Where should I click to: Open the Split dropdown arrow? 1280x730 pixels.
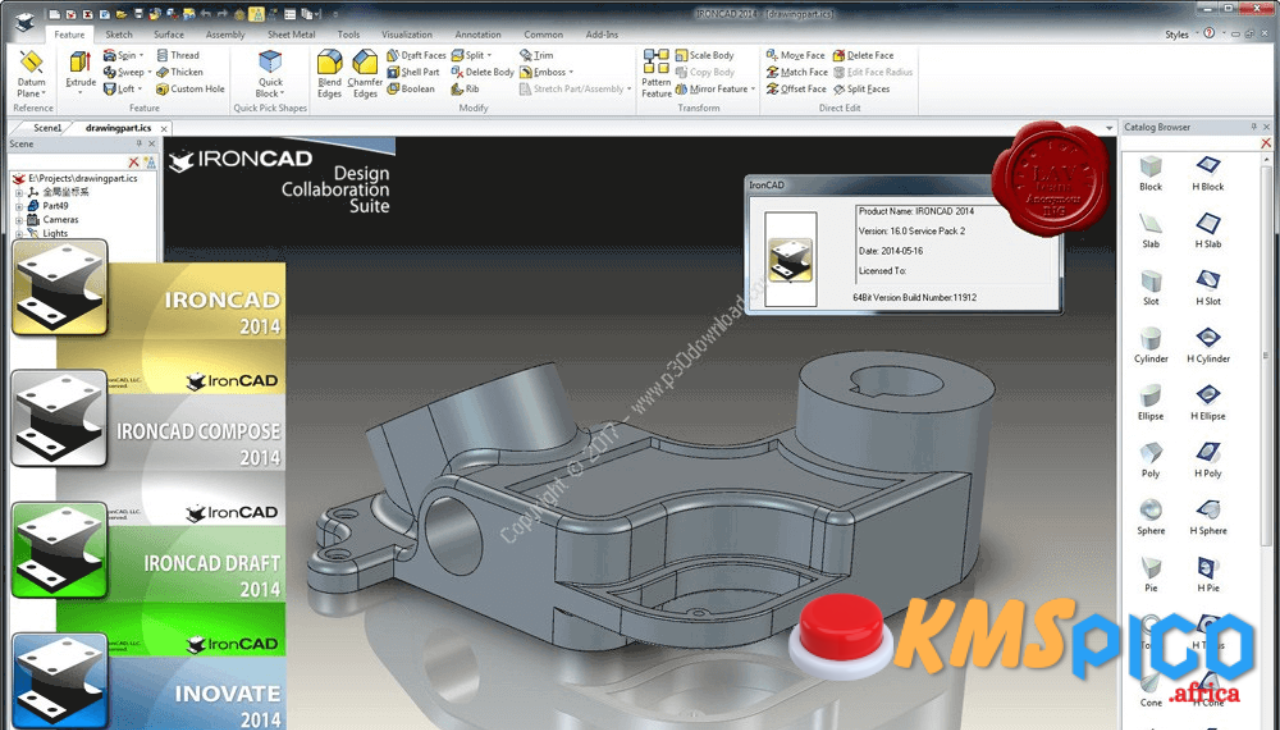coord(489,55)
